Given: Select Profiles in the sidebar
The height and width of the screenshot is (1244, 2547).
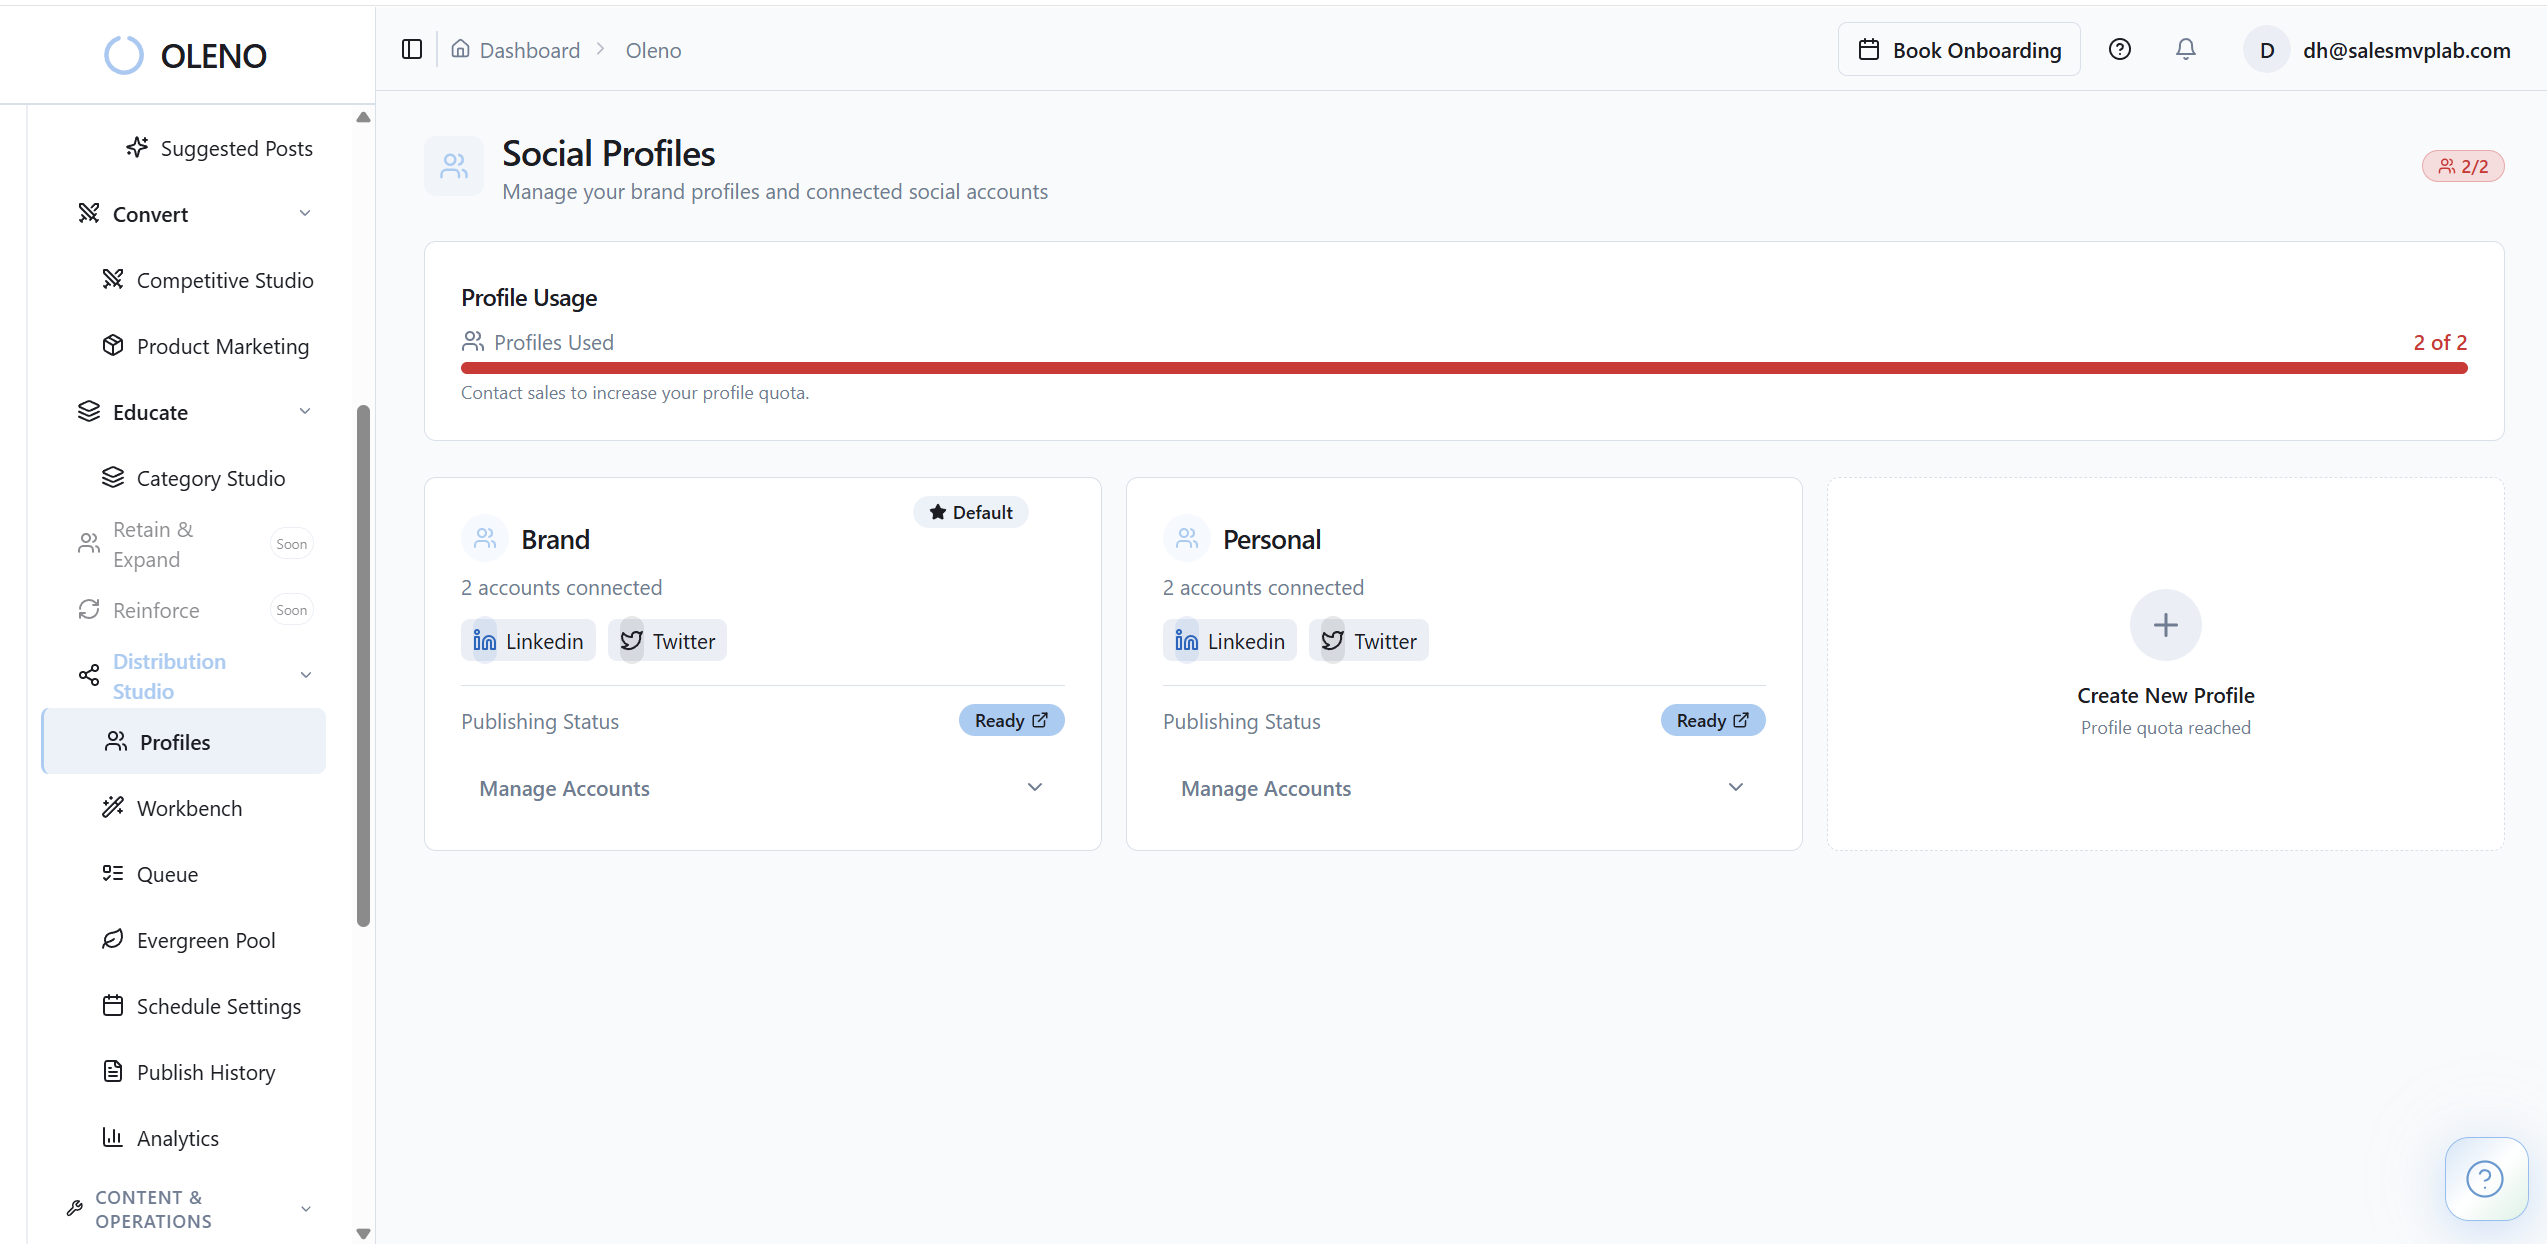Looking at the screenshot, I should click(174, 741).
